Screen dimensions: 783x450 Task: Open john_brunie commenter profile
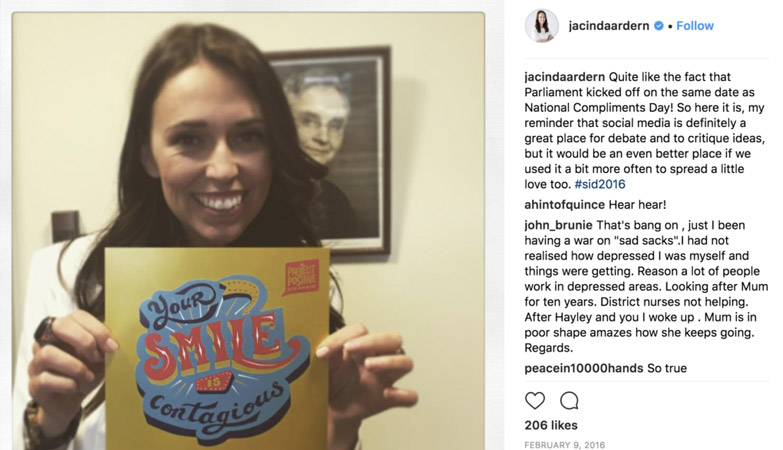click(558, 225)
